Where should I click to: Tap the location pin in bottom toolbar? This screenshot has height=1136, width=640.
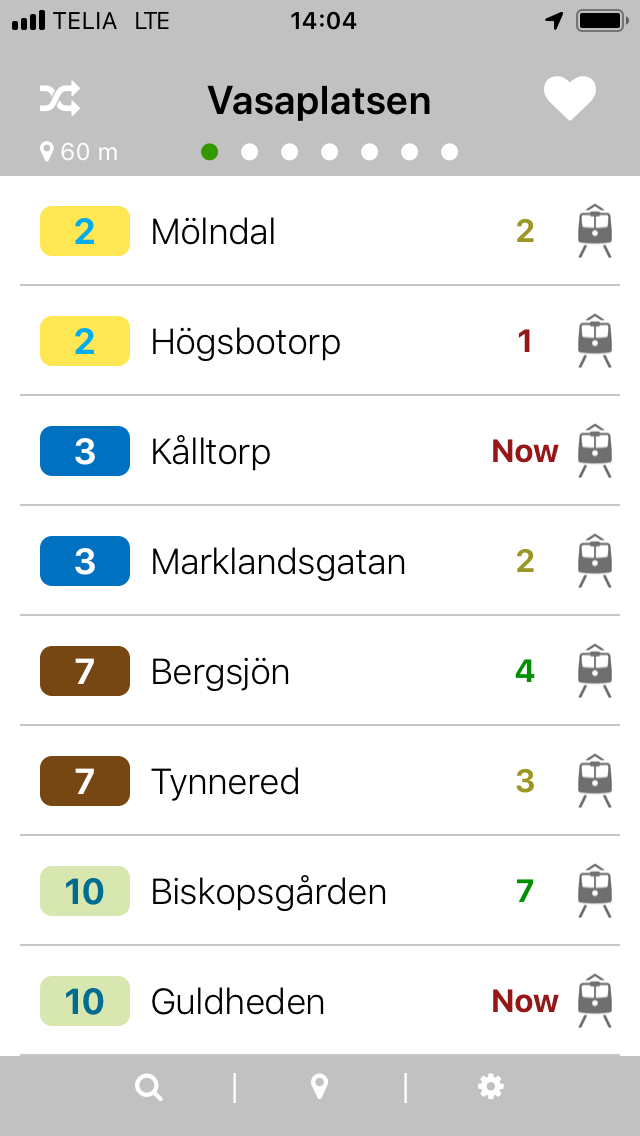pyautogui.click(x=318, y=1086)
